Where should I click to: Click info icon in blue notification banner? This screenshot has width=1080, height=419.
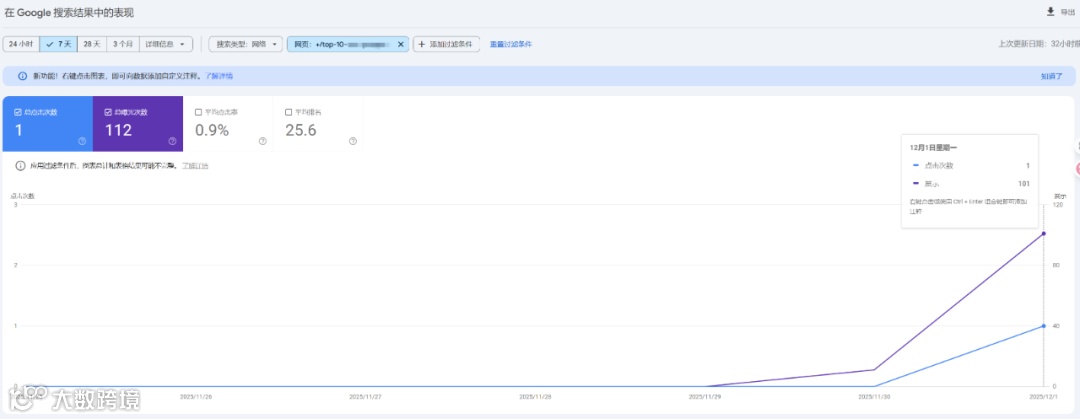[x=23, y=76]
